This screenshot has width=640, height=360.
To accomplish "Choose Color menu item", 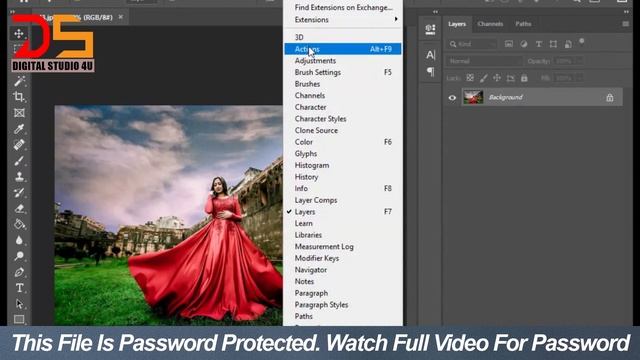I will tap(342, 142).
